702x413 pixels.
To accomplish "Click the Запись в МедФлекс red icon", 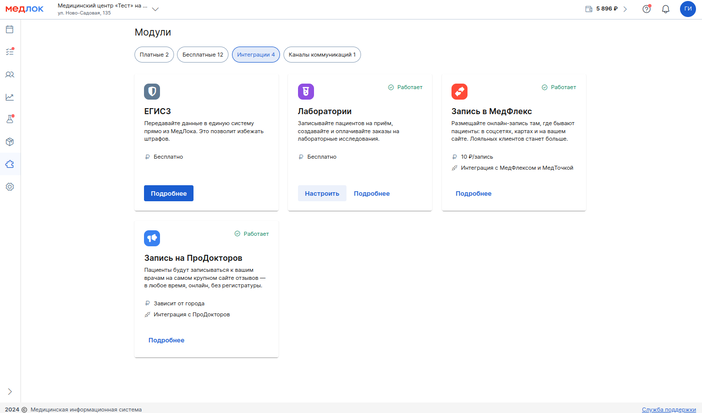I will coord(459,91).
